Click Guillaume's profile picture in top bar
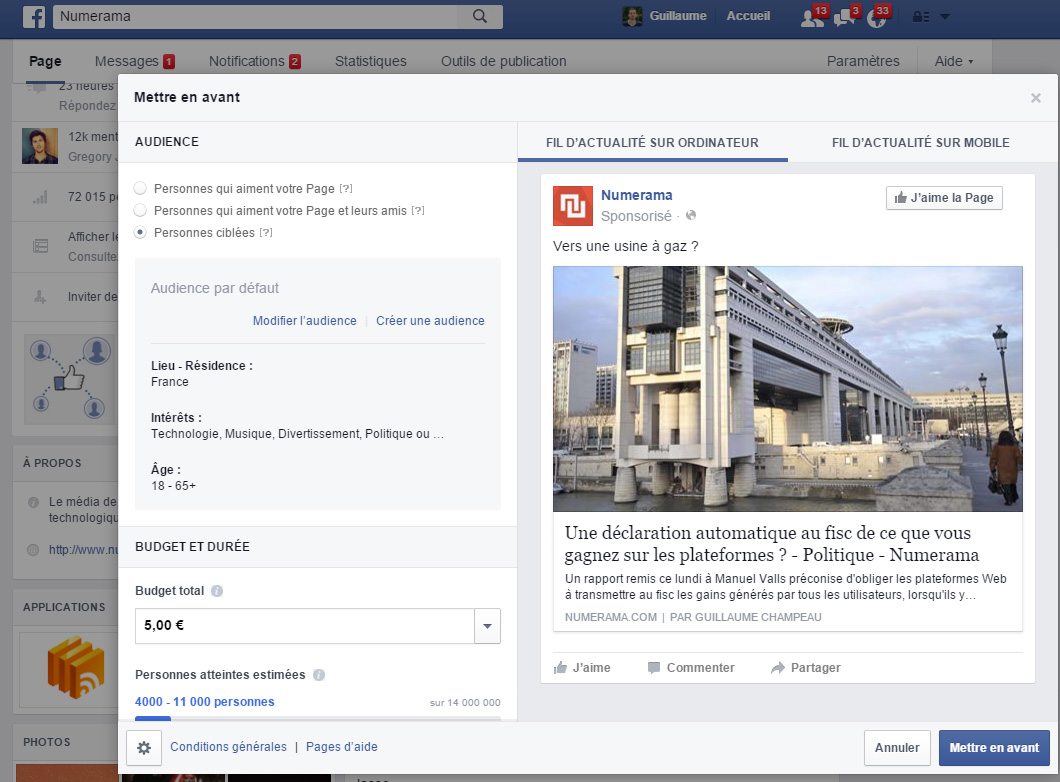The width and height of the screenshot is (1060, 782). (x=632, y=16)
